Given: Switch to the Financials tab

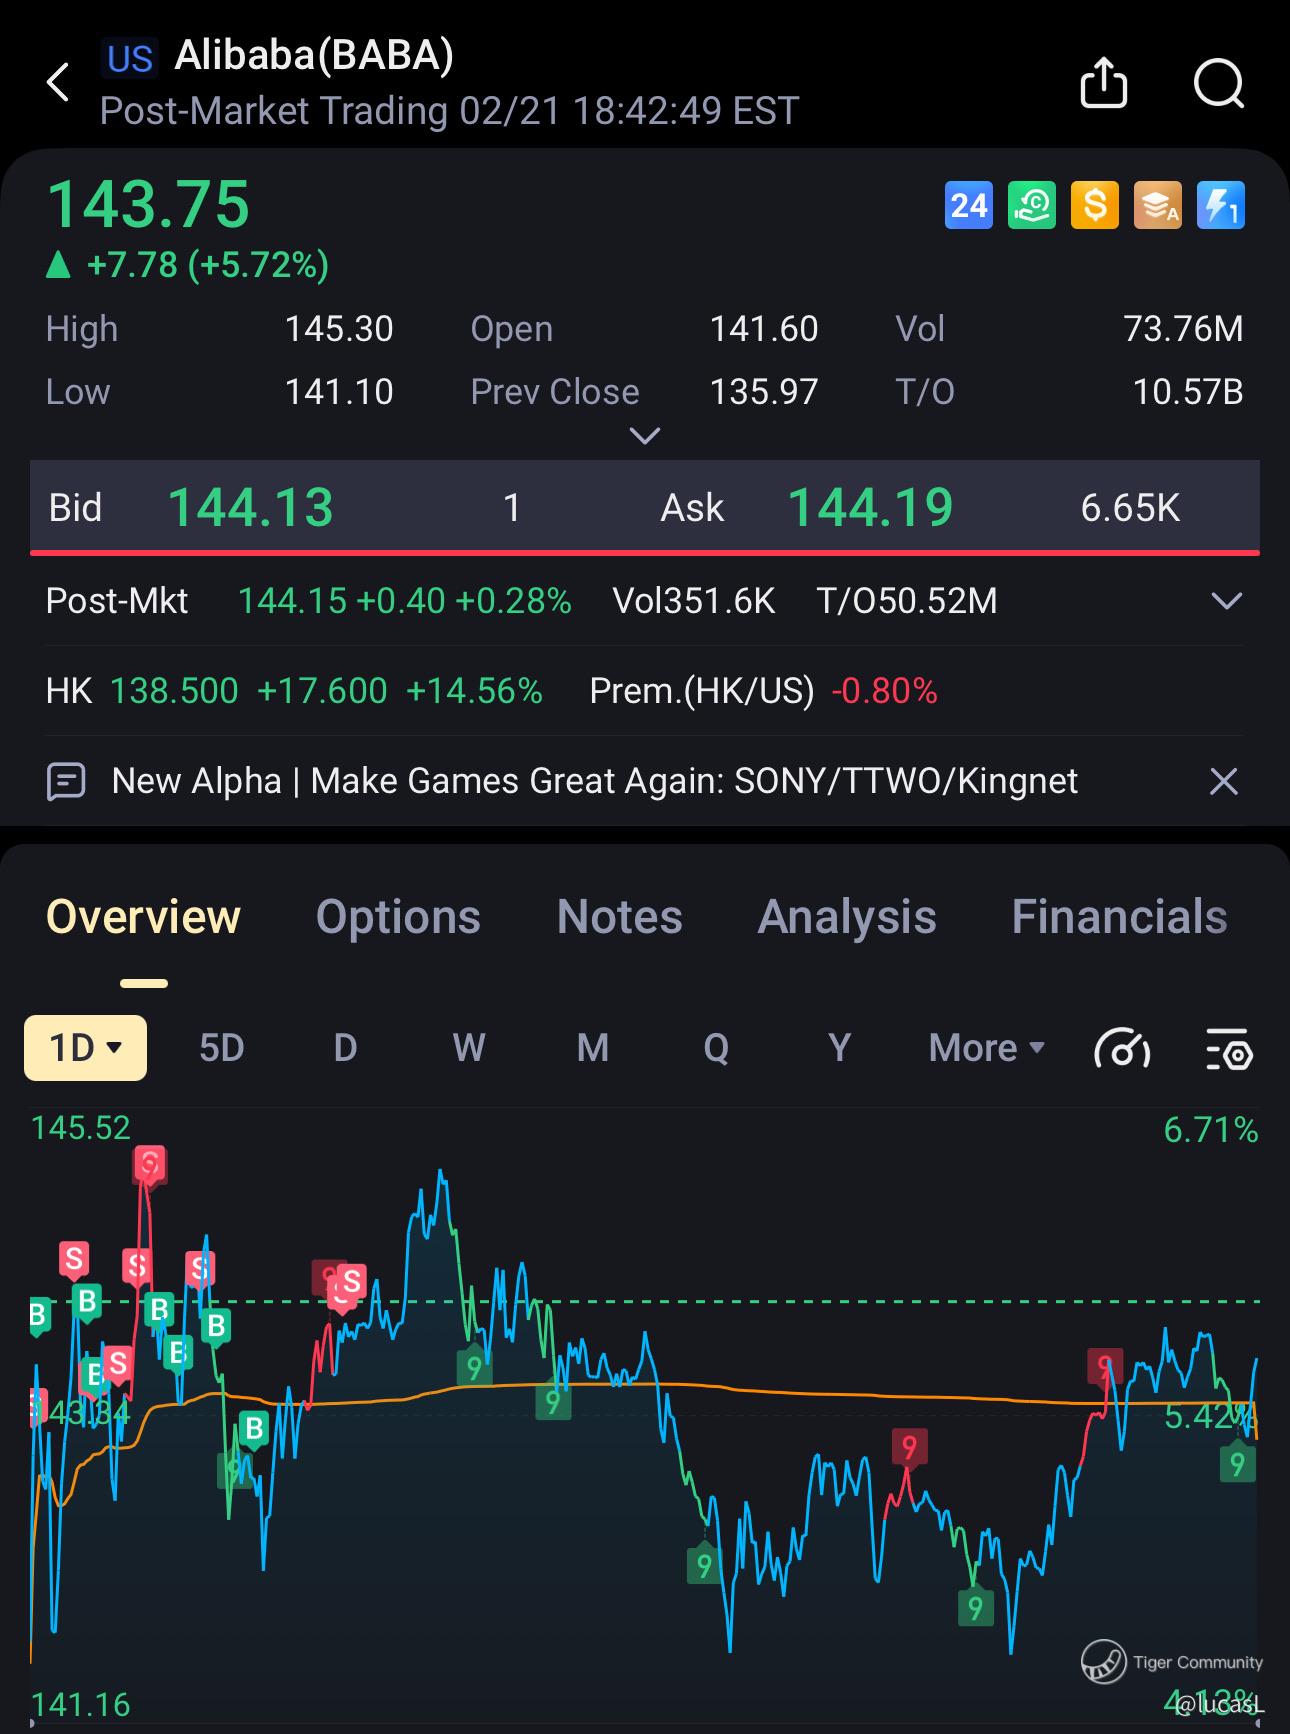Looking at the screenshot, I should (1119, 917).
